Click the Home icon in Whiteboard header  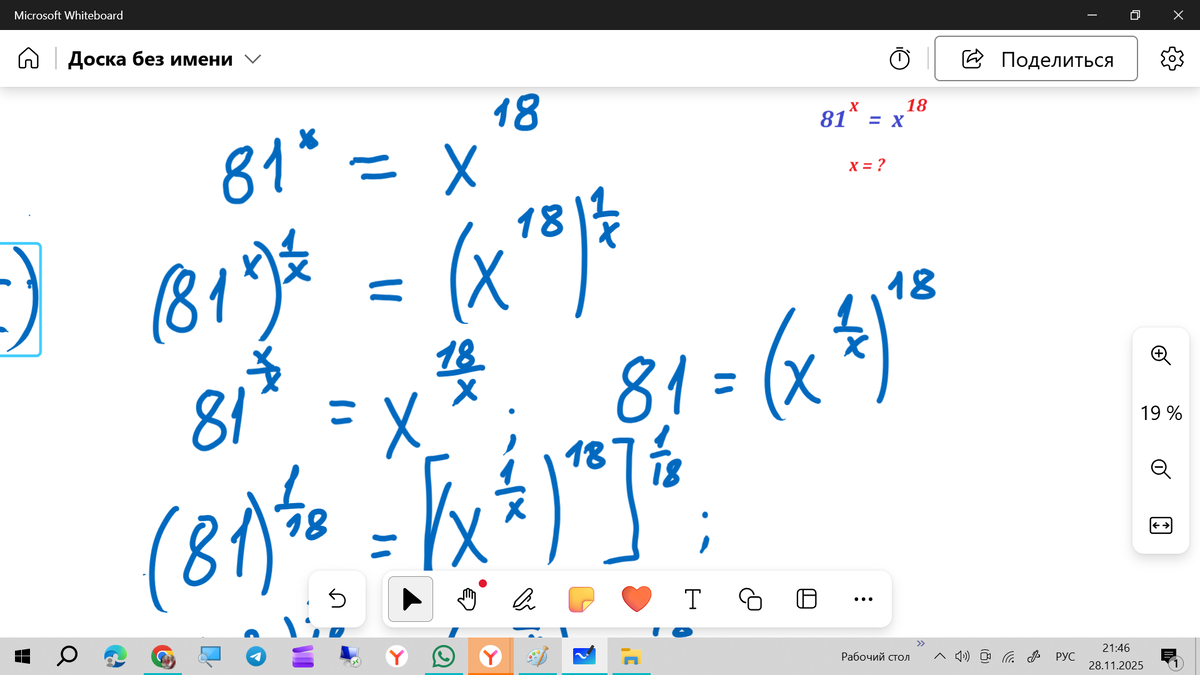tap(28, 59)
